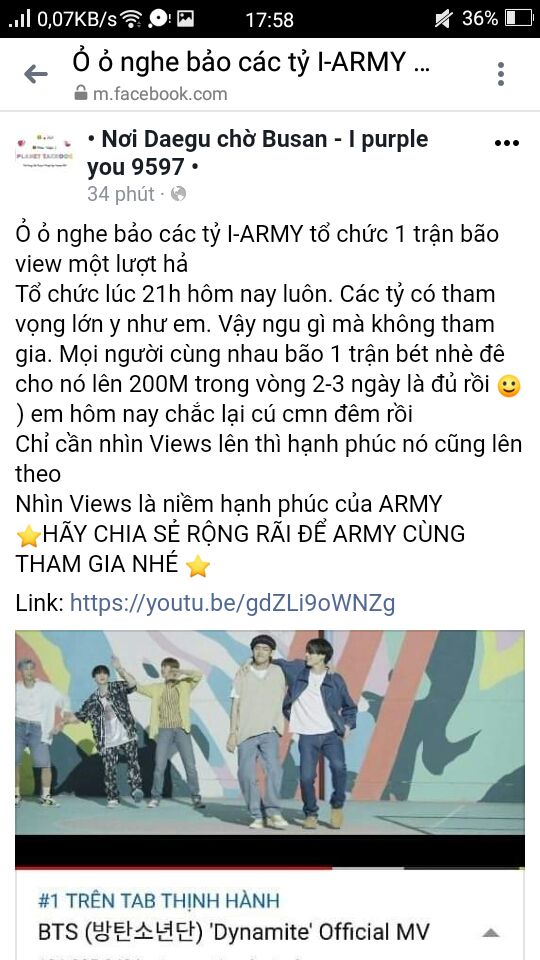Tap the public globe privacy icon
The width and height of the screenshot is (540, 960).
coord(178,195)
